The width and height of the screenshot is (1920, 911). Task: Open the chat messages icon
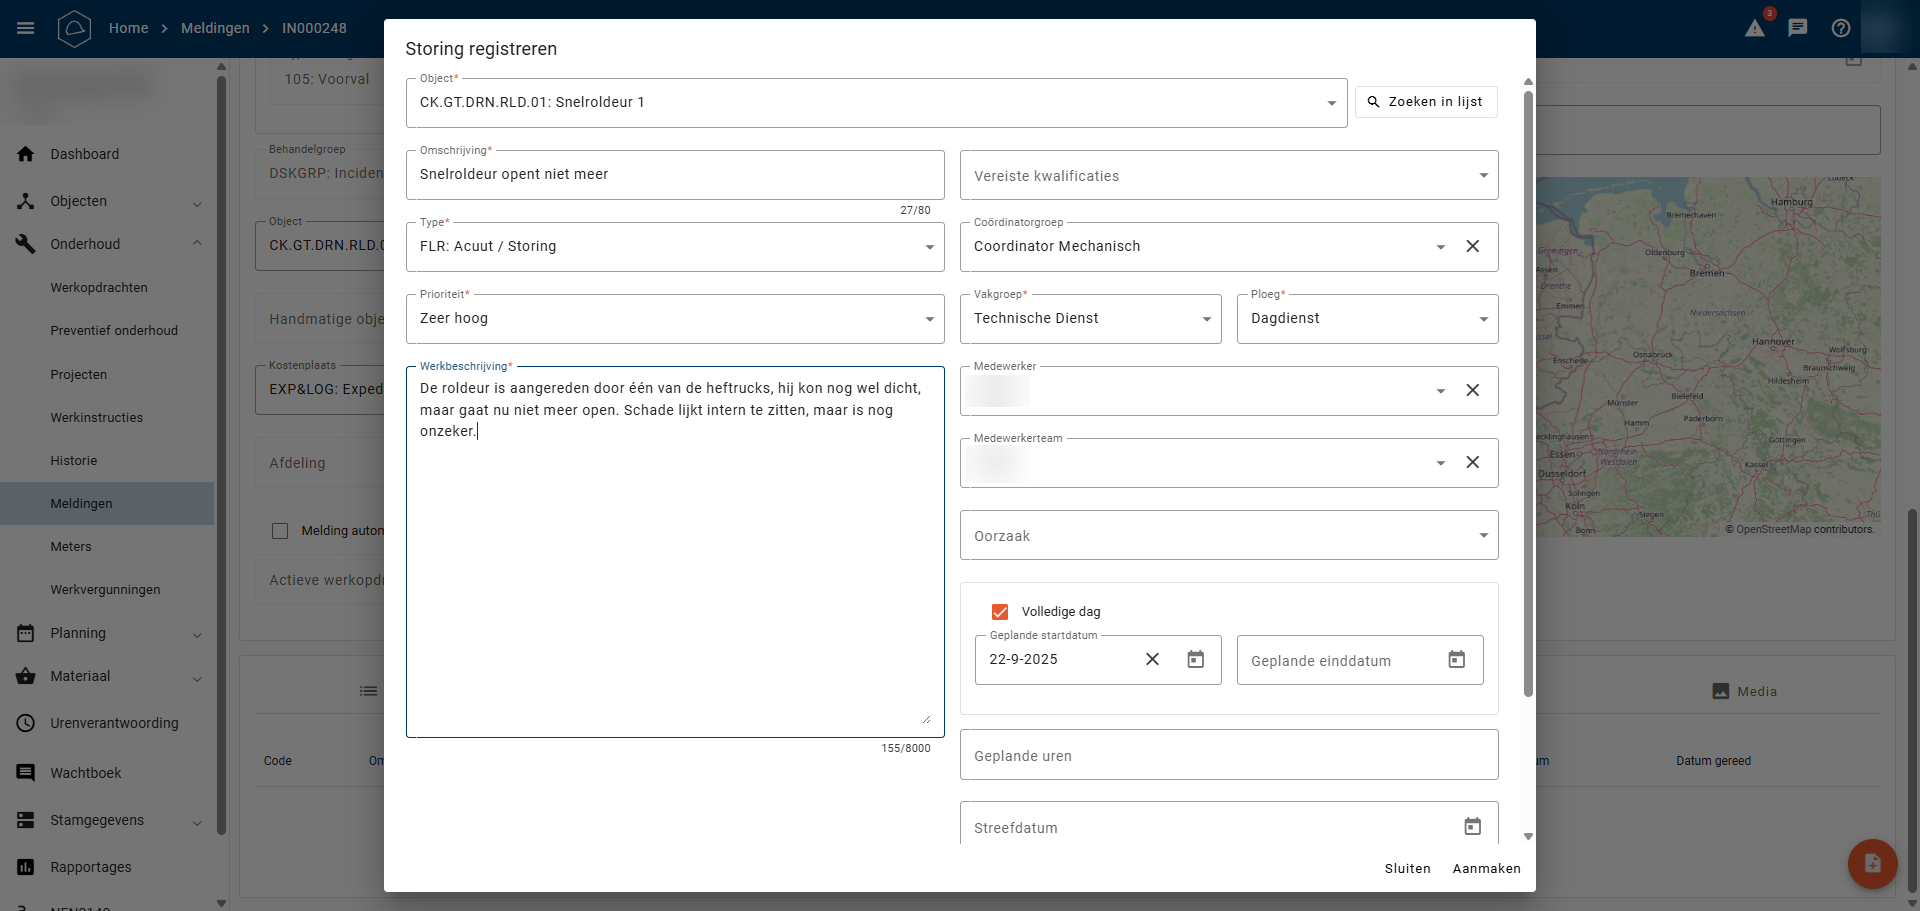[x=1798, y=28]
